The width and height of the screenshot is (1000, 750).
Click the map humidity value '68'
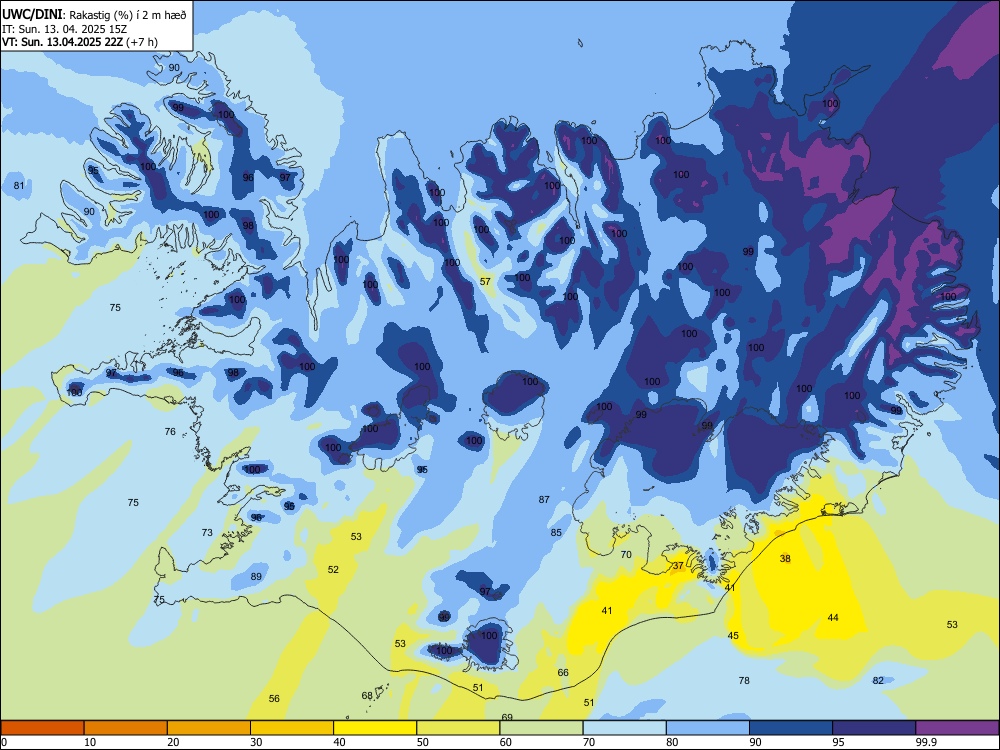coord(367,695)
